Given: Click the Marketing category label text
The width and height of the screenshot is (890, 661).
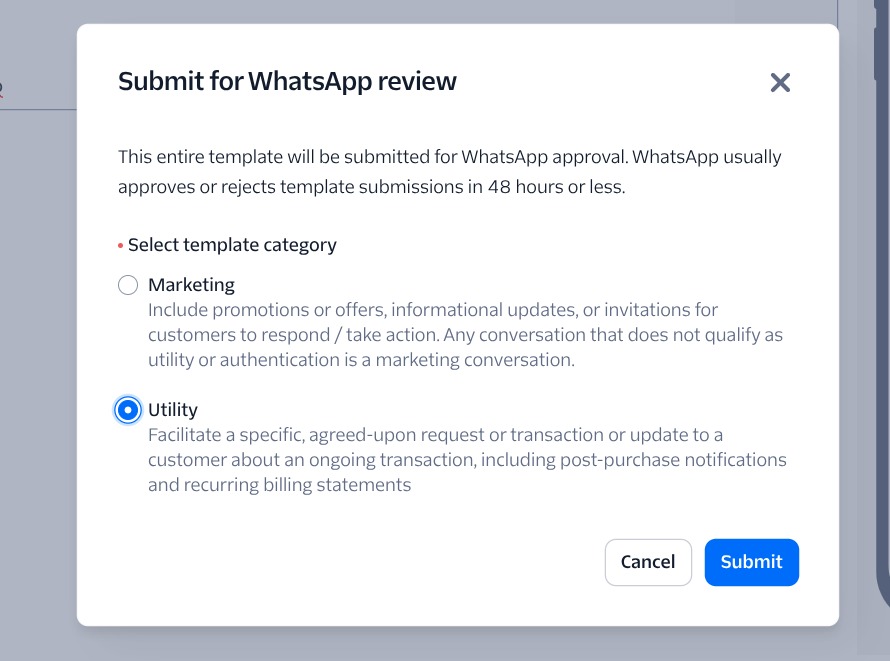Looking at the screenshot, I should tap(191, 285).
